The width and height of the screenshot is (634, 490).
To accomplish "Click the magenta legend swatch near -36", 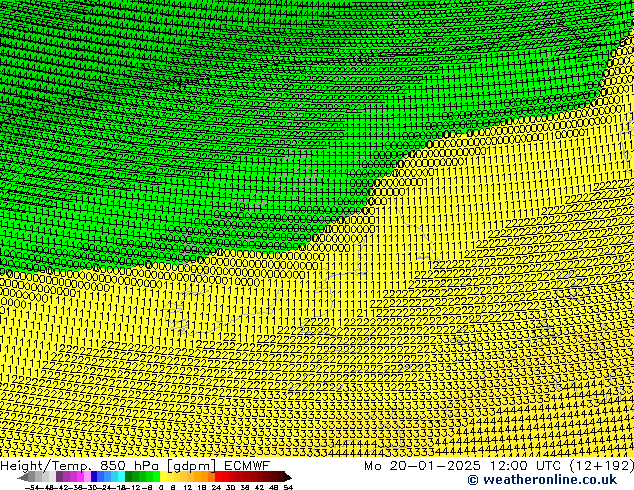I will pyautogui.click(x=80, y=476).
